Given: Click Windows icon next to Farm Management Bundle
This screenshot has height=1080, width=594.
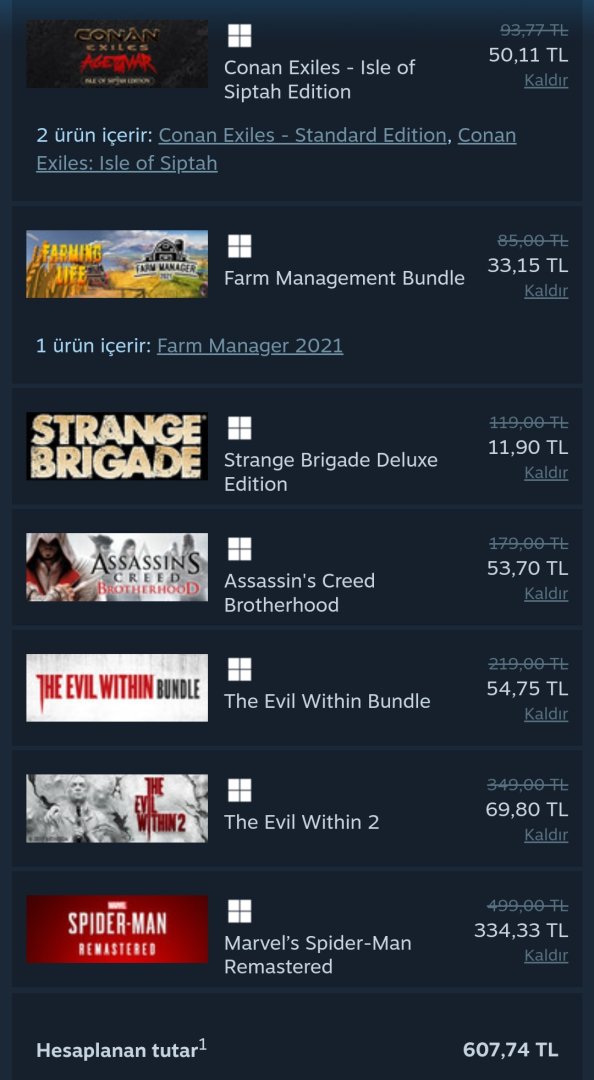Looking at the screenshot, I should 239,247.
